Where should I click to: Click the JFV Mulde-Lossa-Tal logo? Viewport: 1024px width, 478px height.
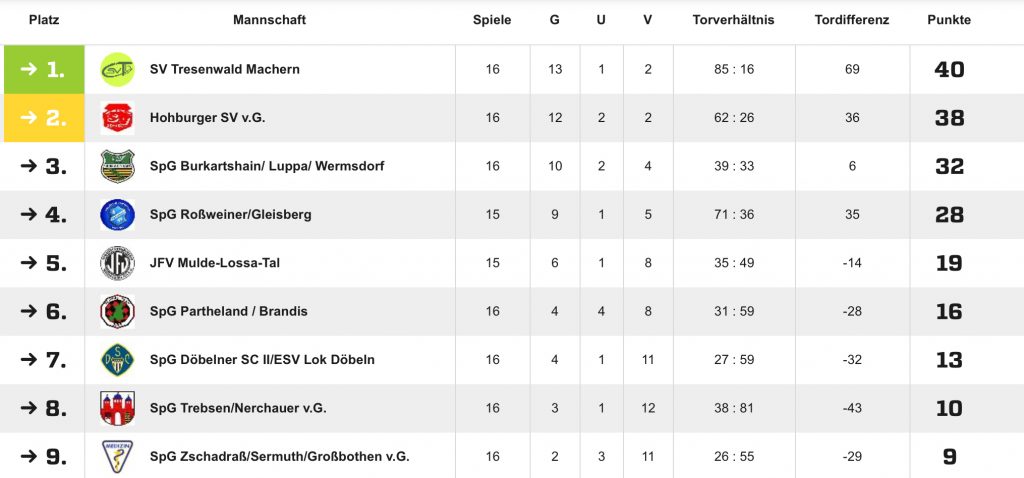point(117,263)
